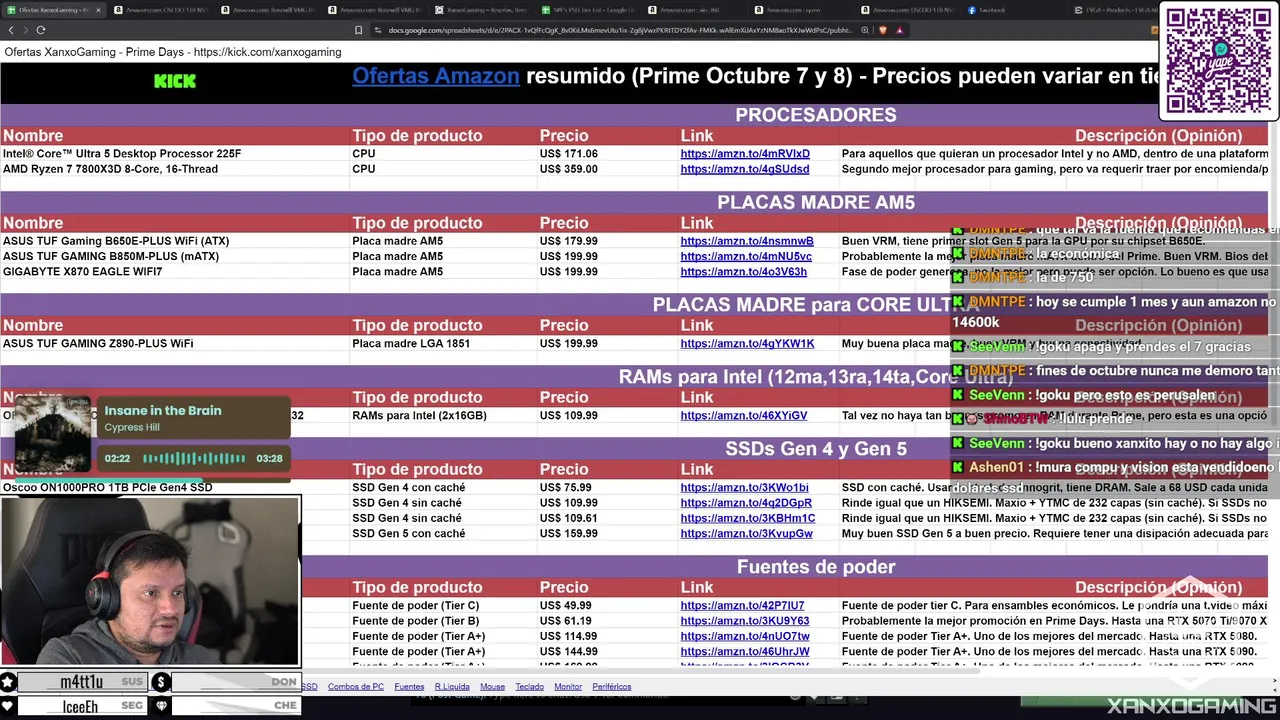Screen dimensions: 1280x720
Task: Open link amzn.to/4q2DGpR priced US$ 109.99
Action: [746, 503]
